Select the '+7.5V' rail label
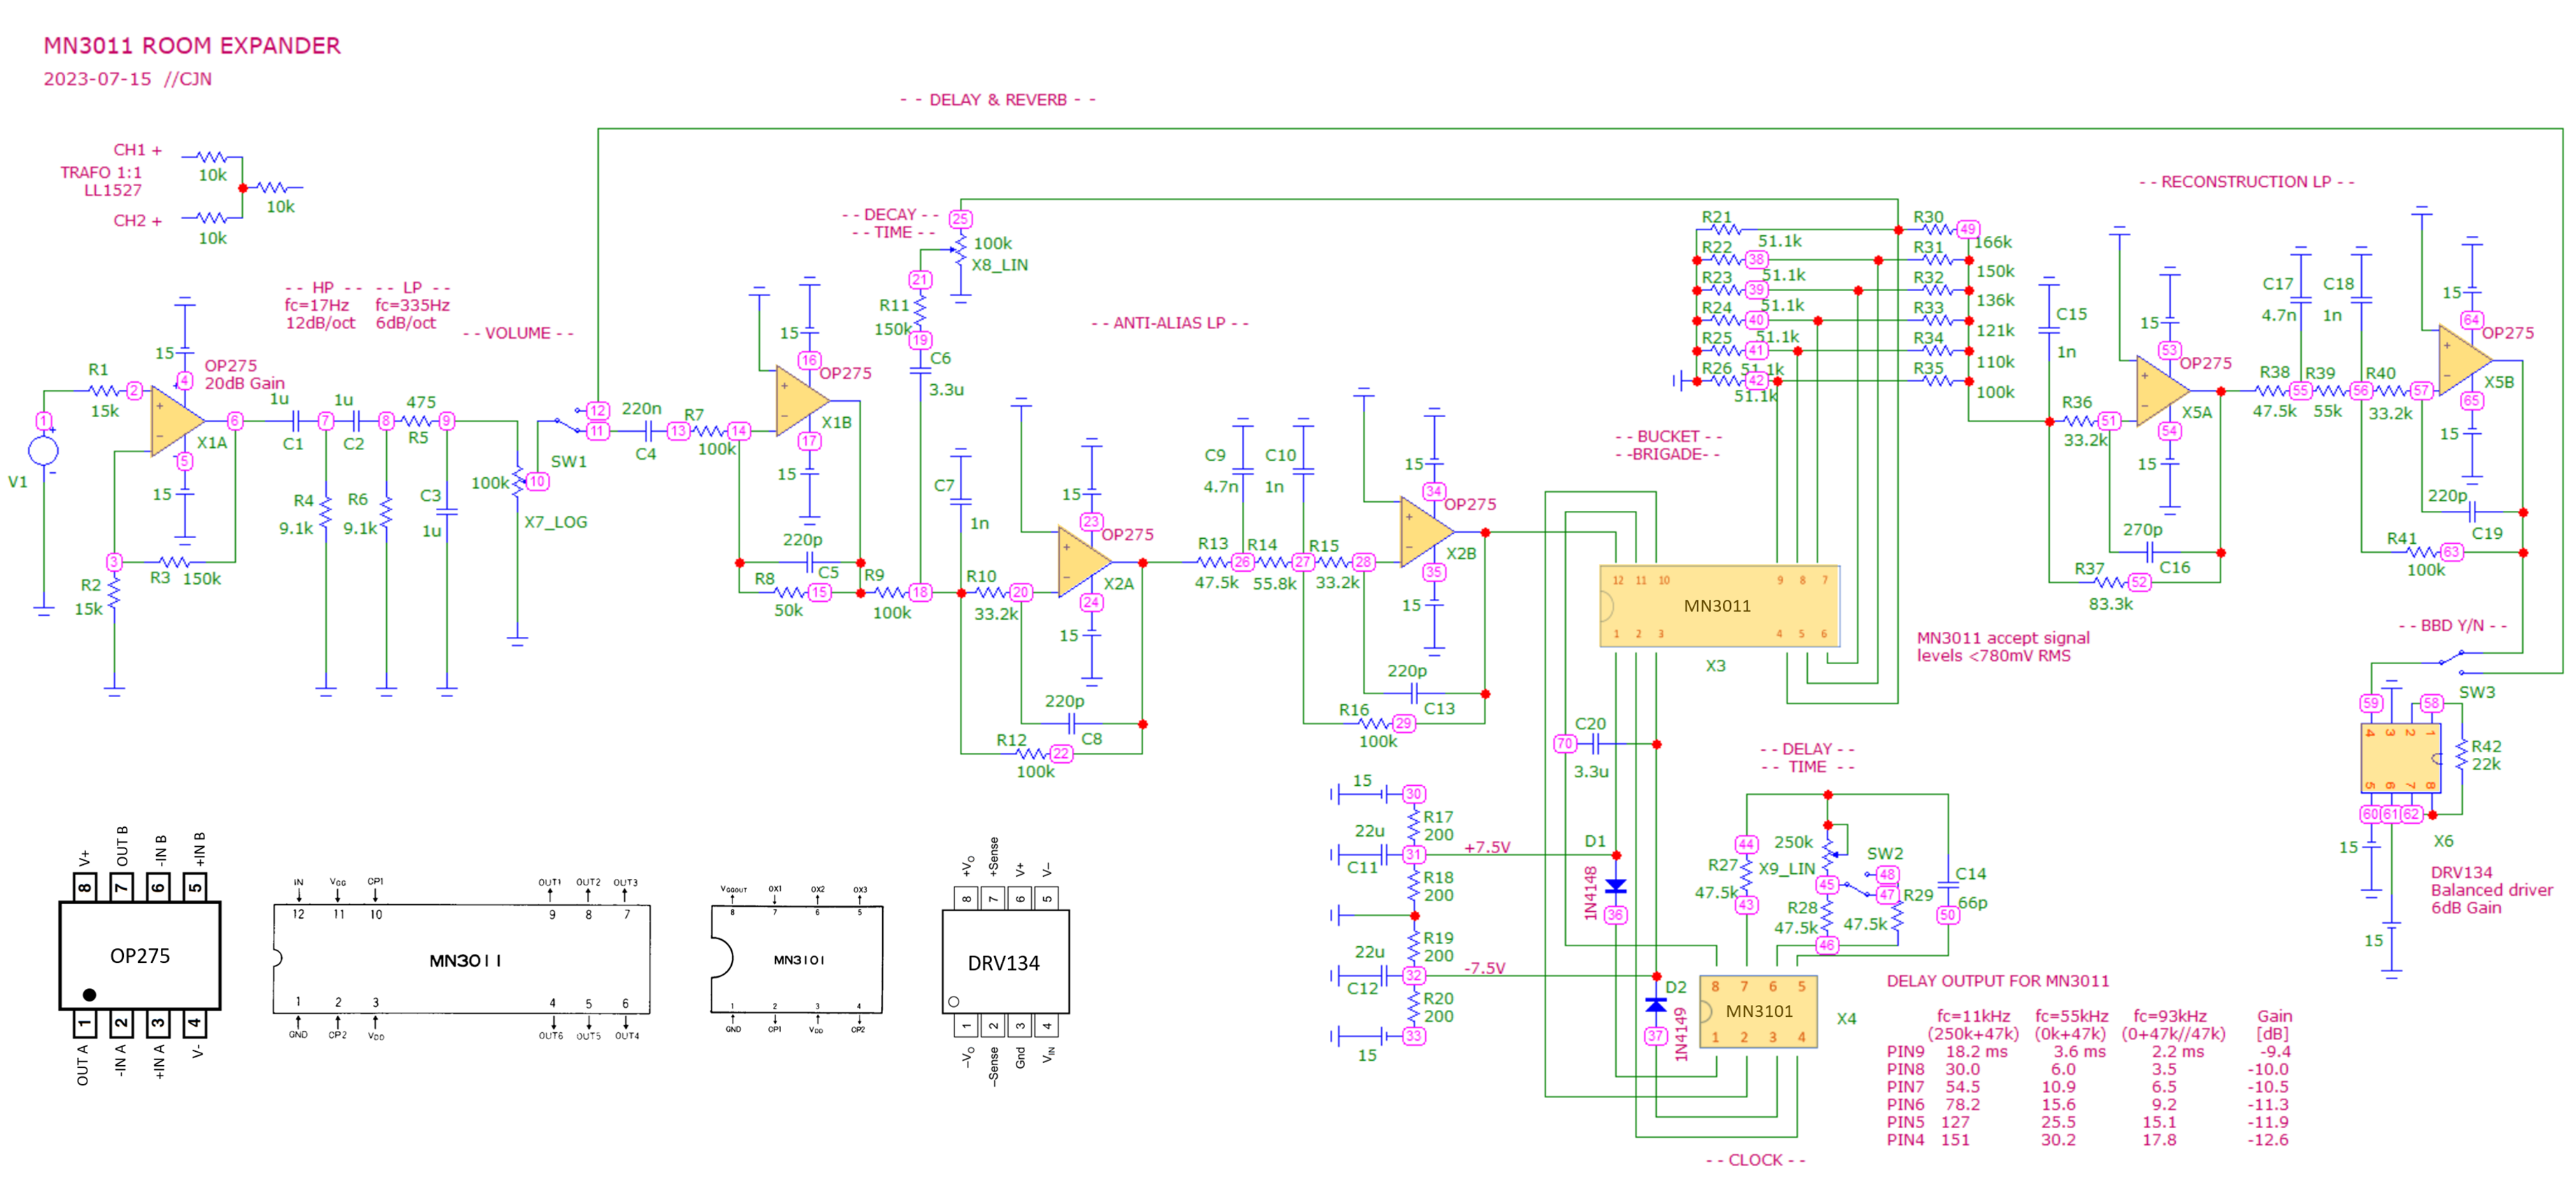Image resolution: width=2576 pixels, height=1189 pixels. [x=1487, y=847]
